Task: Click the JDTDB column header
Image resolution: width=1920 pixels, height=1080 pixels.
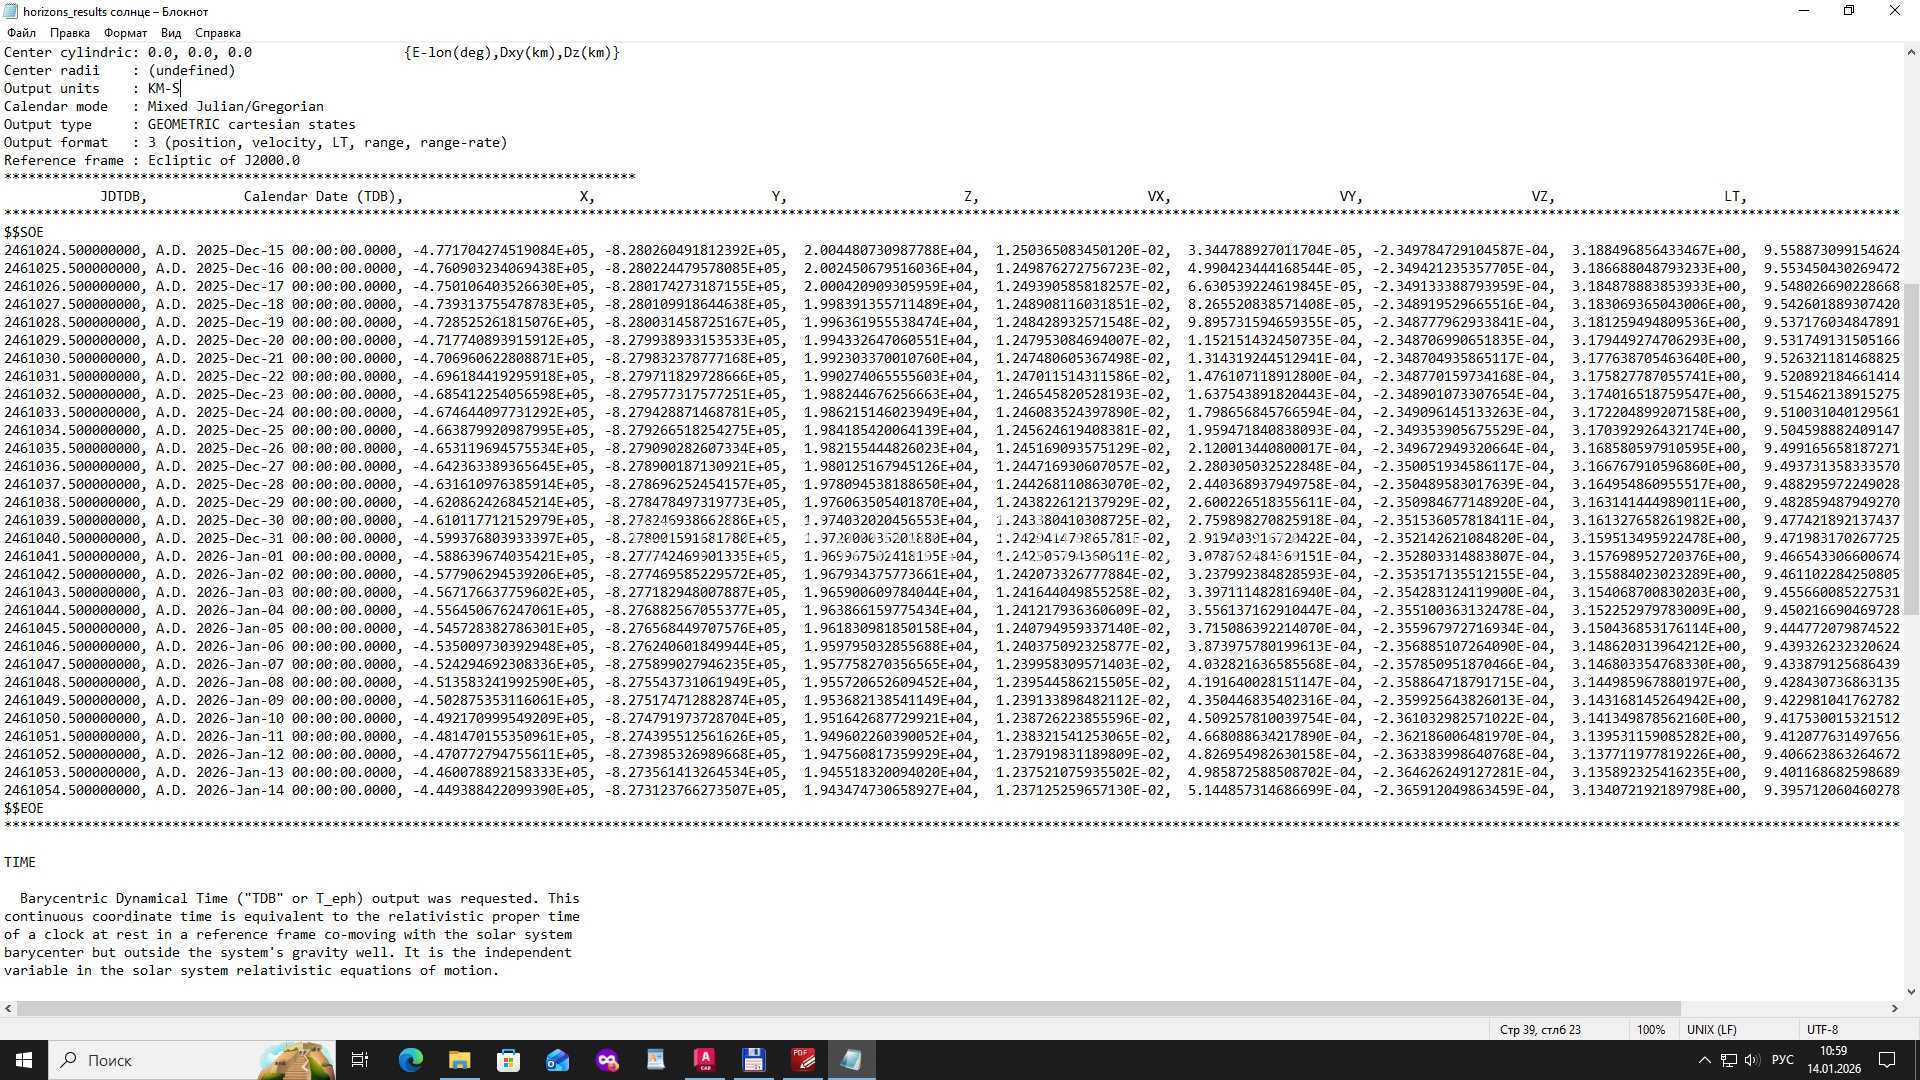Action: click(124, 196)
